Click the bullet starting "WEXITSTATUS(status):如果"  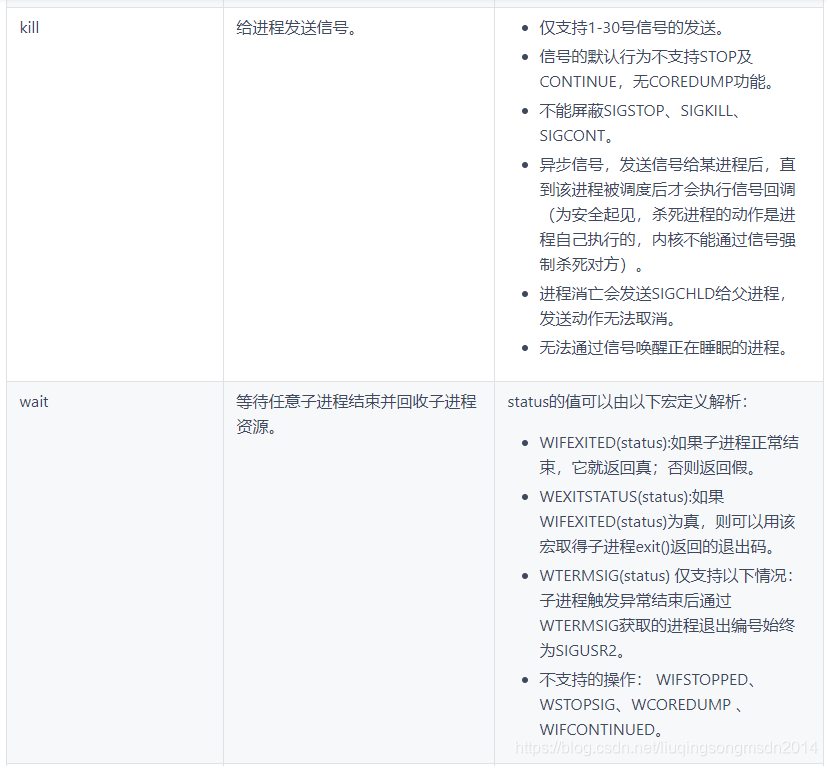click(x=667, y=522)
